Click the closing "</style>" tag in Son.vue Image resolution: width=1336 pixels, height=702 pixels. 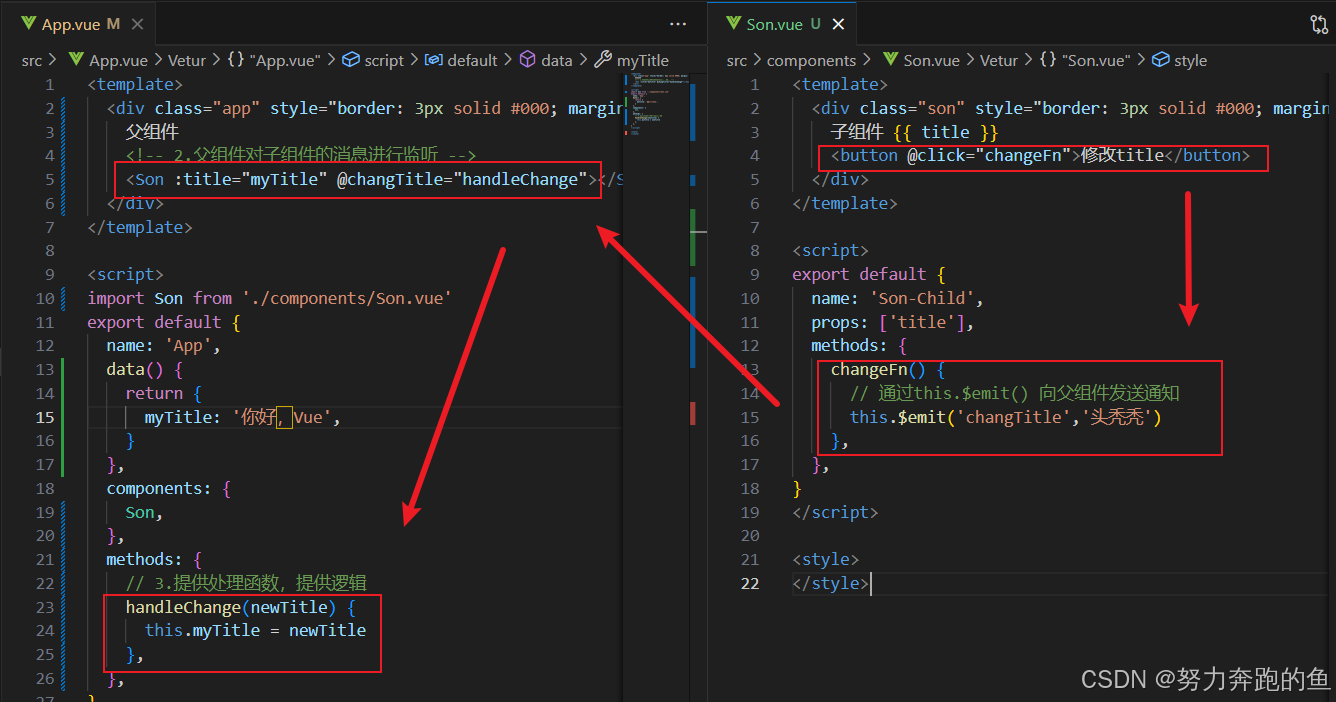click(x=830, y=583)
